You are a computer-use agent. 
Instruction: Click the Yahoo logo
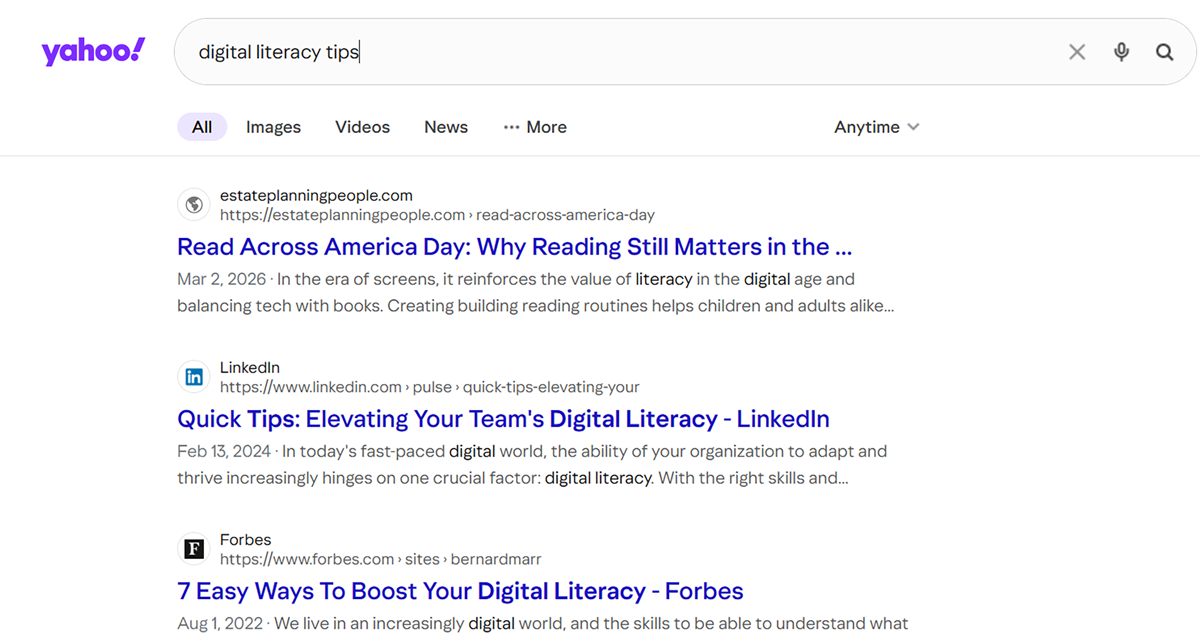[x=93, y=52]
